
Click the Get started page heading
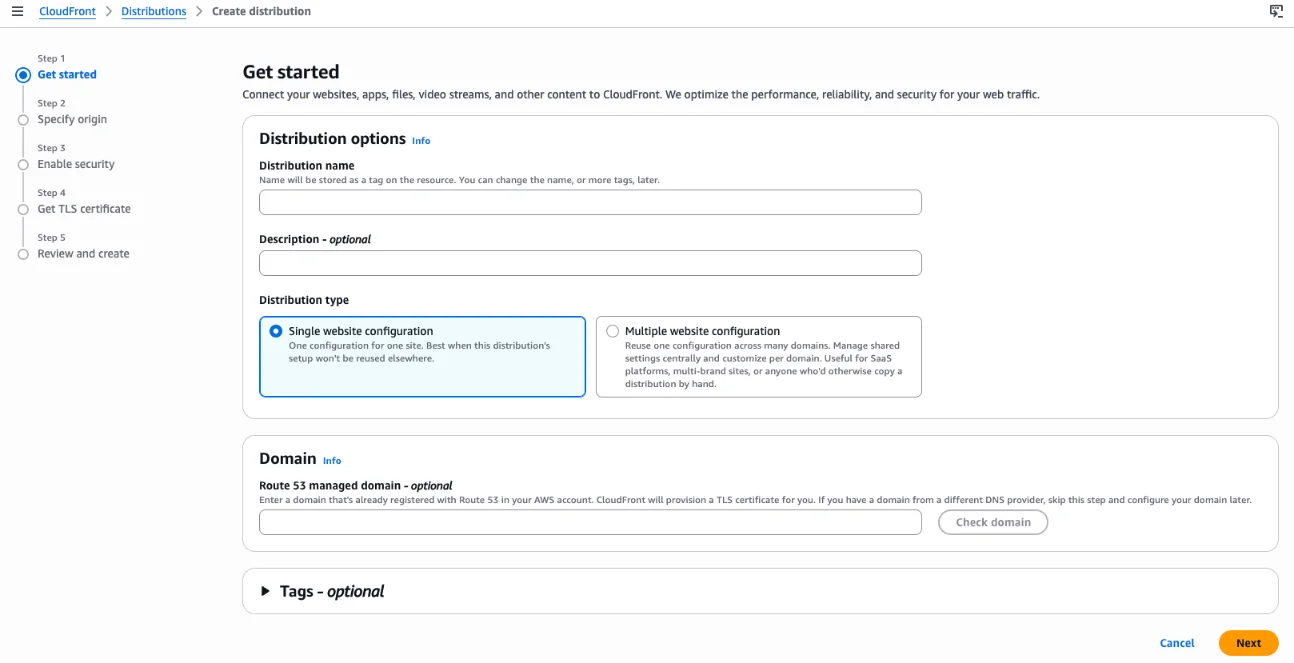click(x=291, y=72)
